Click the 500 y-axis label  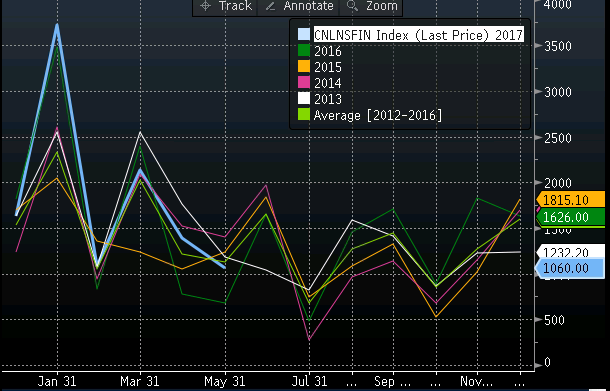click(554, 320)
